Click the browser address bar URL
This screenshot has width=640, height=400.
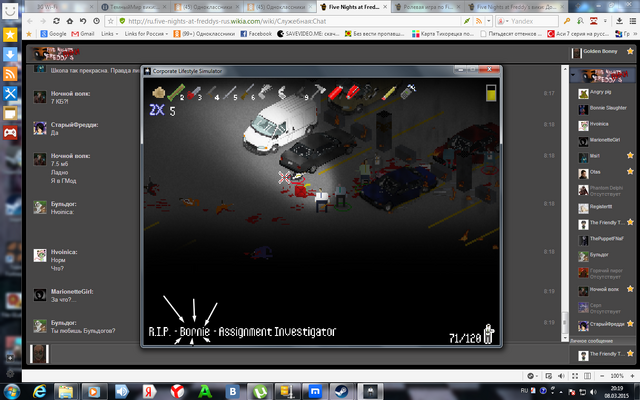(227, 21)
